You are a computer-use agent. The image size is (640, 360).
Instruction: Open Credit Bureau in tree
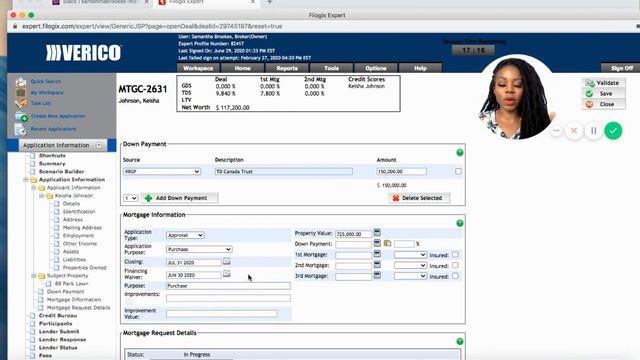(58, 316)
